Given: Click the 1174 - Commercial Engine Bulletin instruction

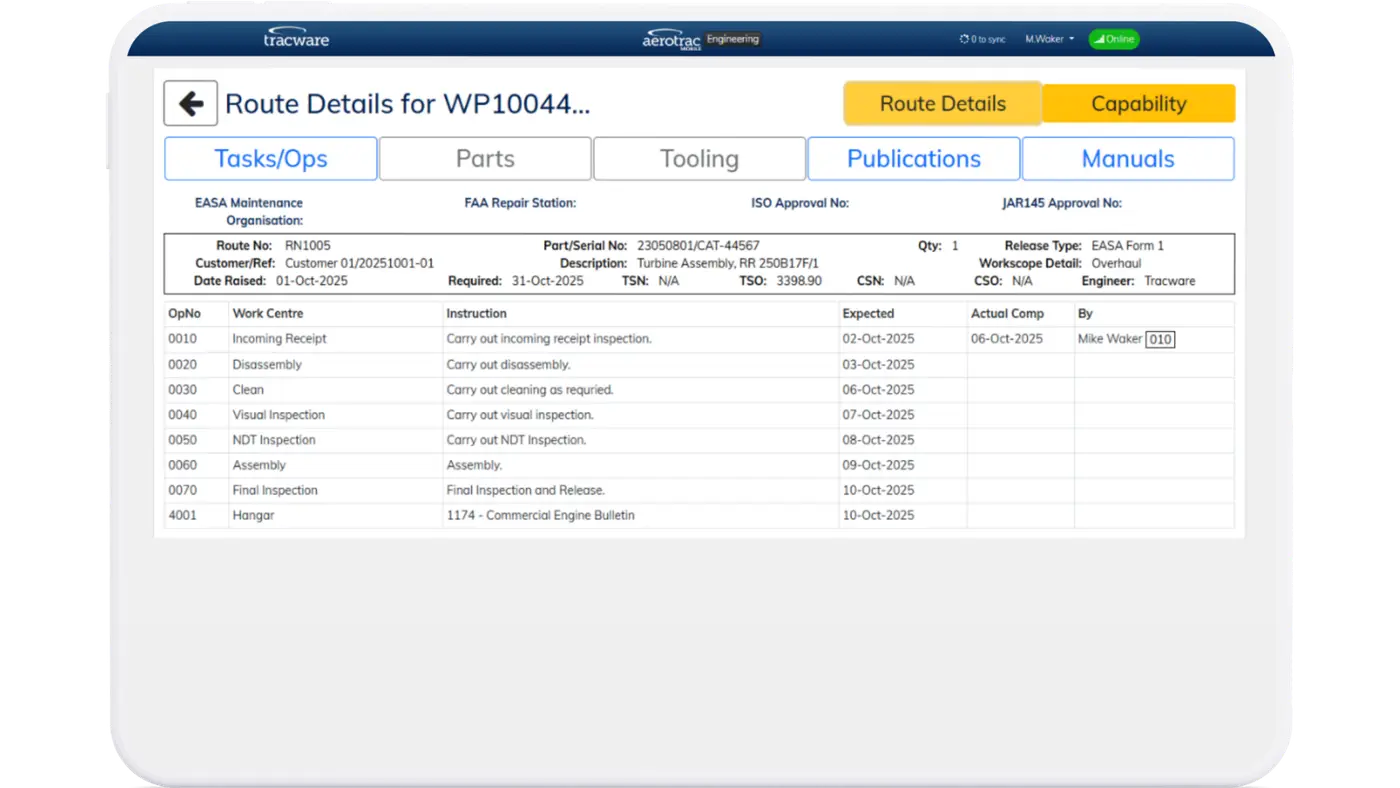Looking at the screenshot, I should tap(540, 516).
